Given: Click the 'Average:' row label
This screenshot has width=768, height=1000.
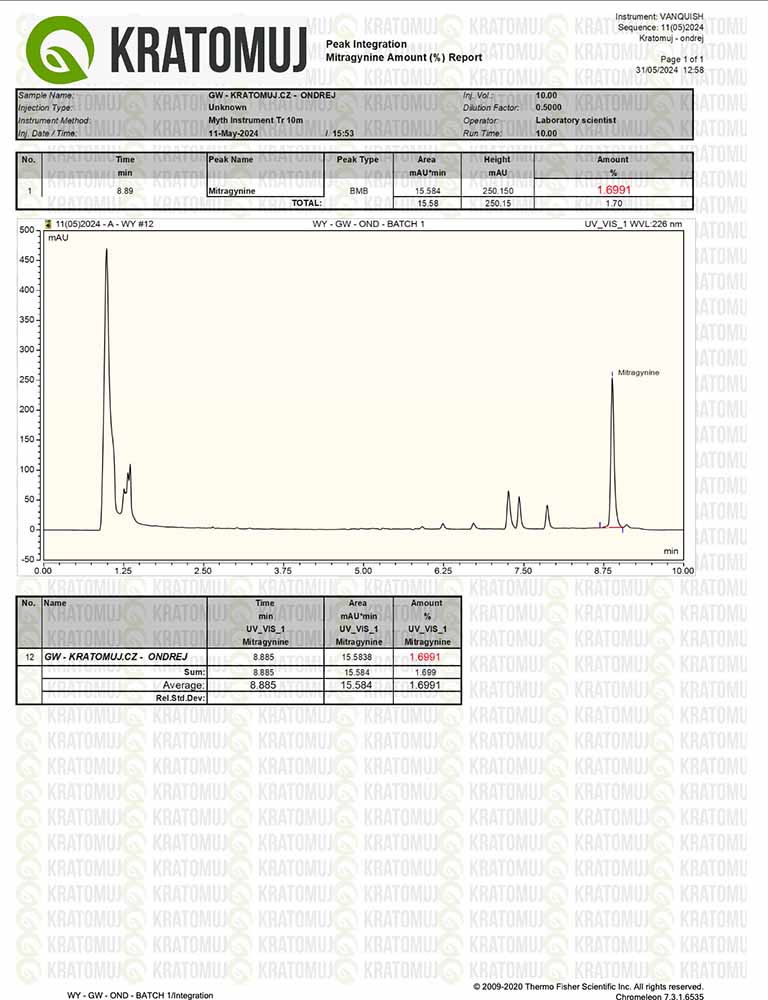Looking at the screenshot, I should pos(184,685).
